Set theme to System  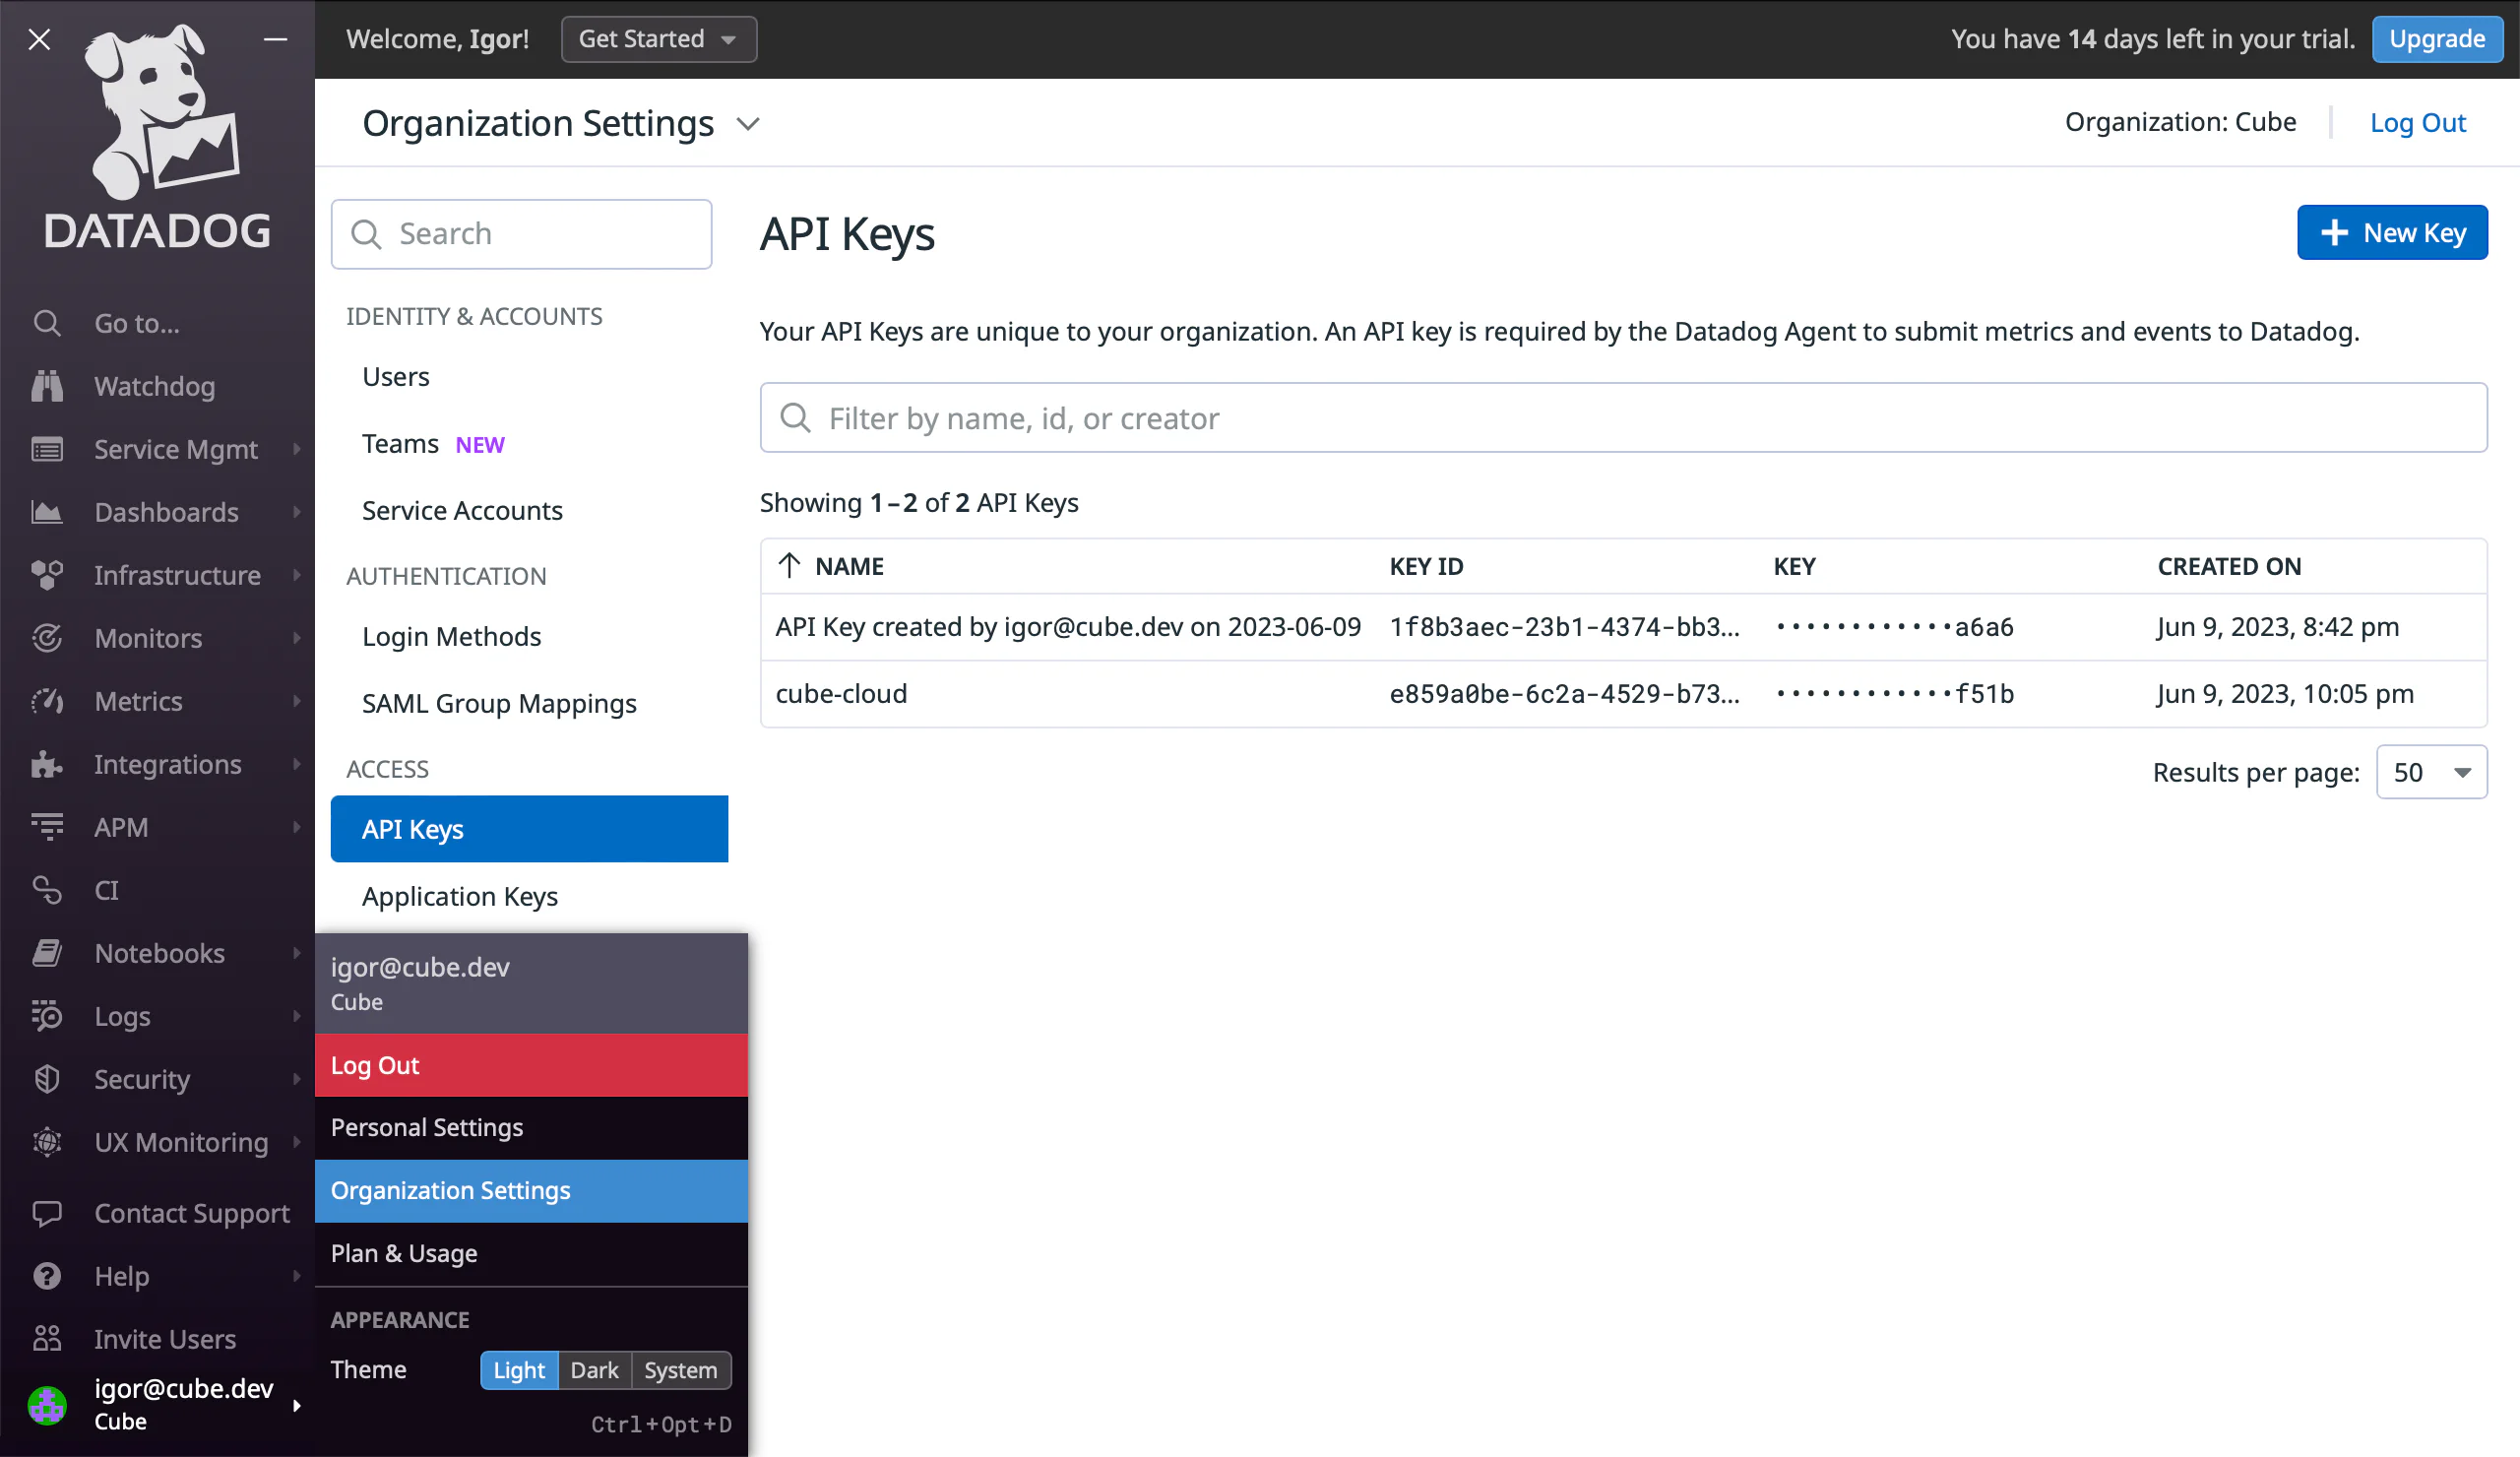(x=680, y=1370)
